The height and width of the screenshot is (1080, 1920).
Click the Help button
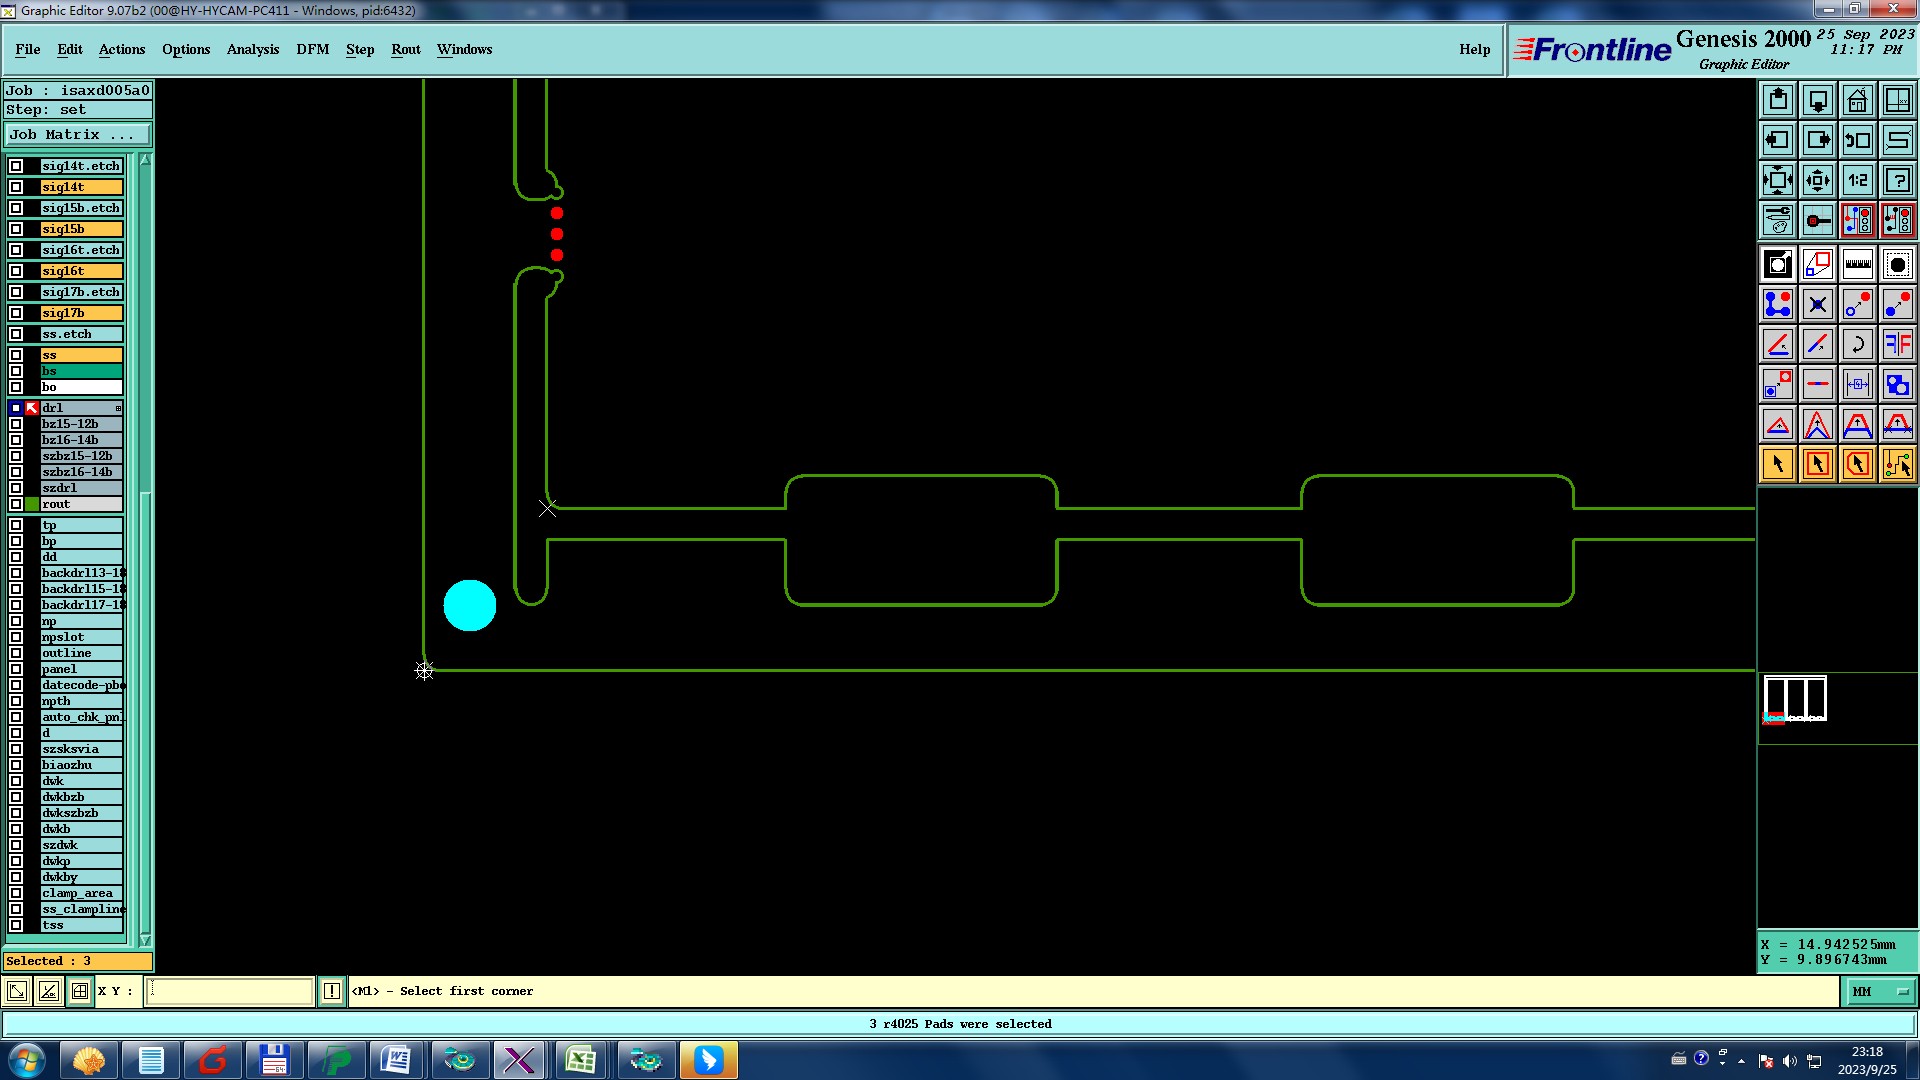[x=1474, y=50]
